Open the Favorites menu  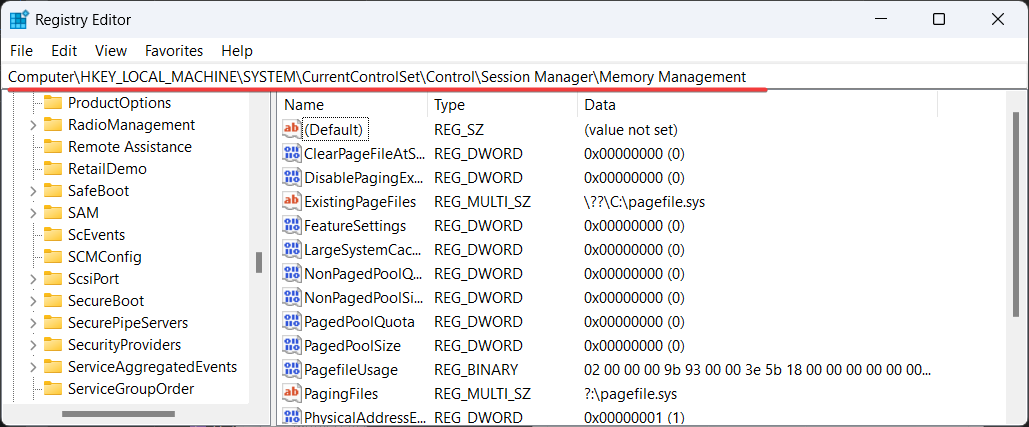click(x=174, y=51)
